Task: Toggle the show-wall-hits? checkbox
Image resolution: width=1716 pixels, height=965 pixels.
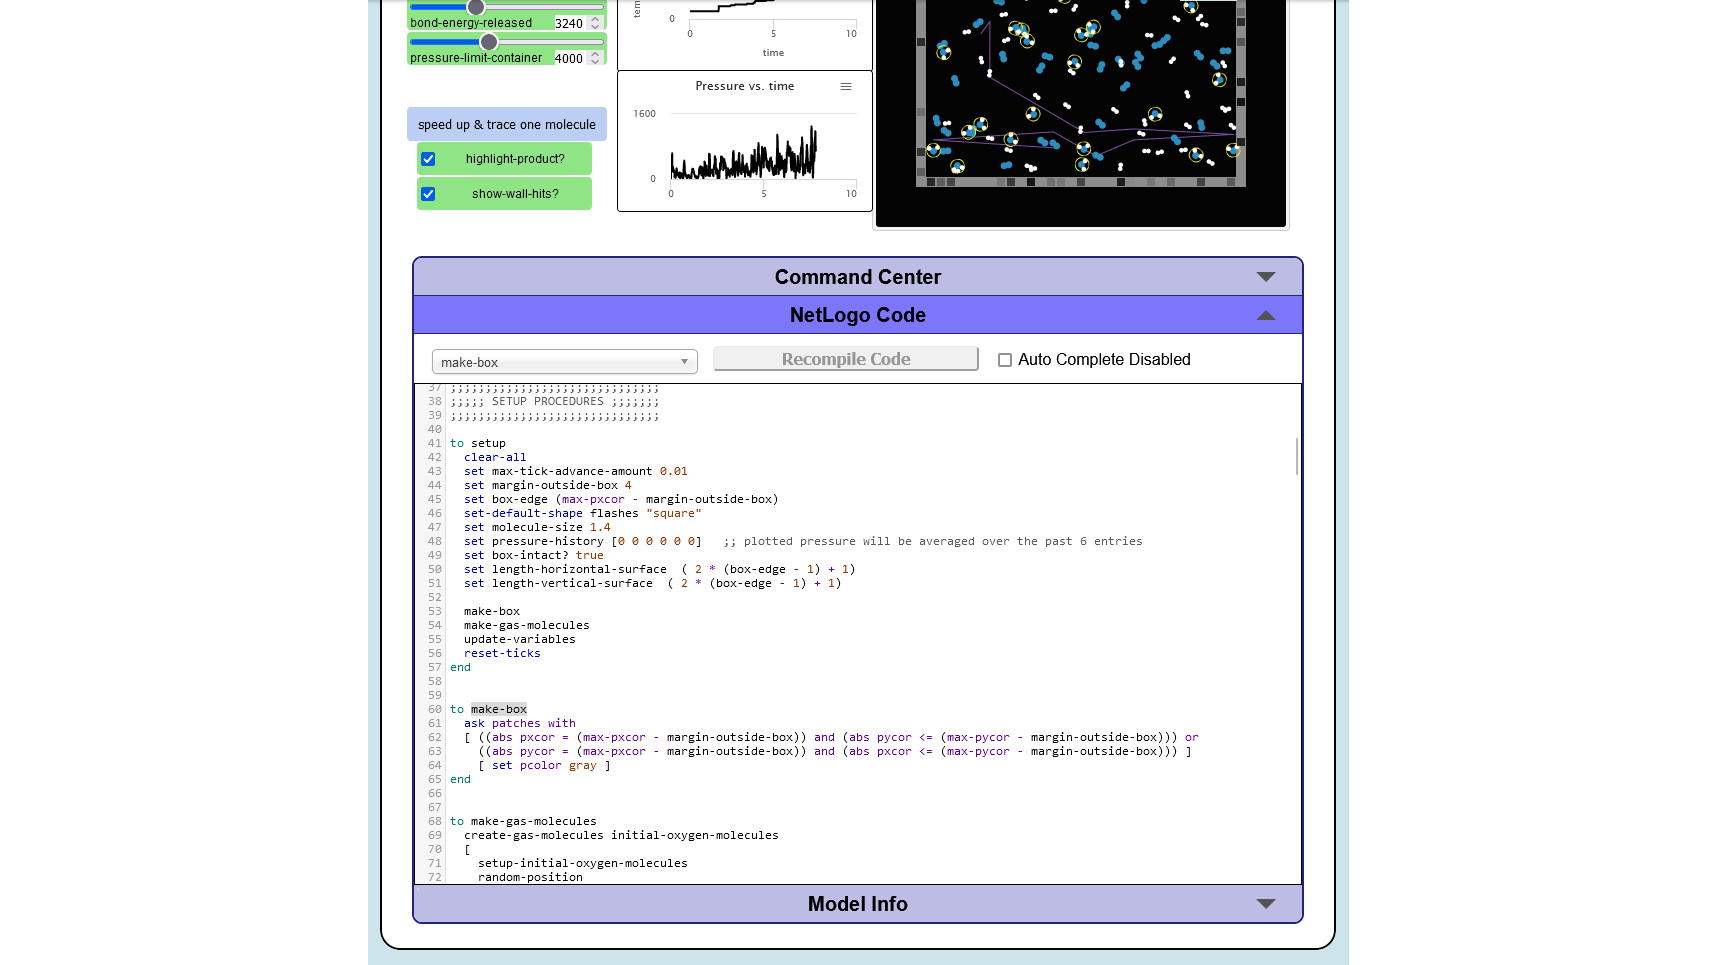Action: coord(428,194)
